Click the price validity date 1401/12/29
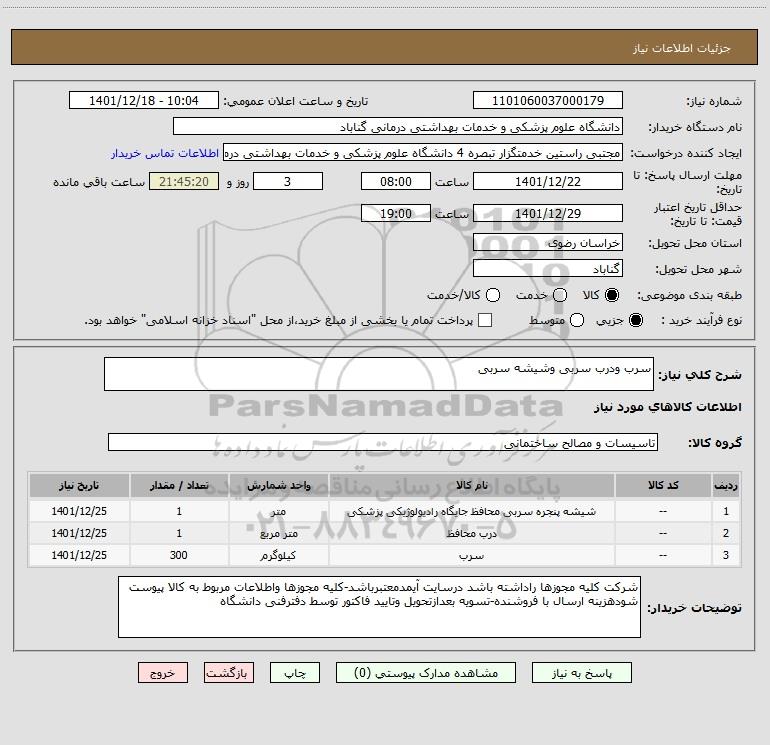 point(548,213)
